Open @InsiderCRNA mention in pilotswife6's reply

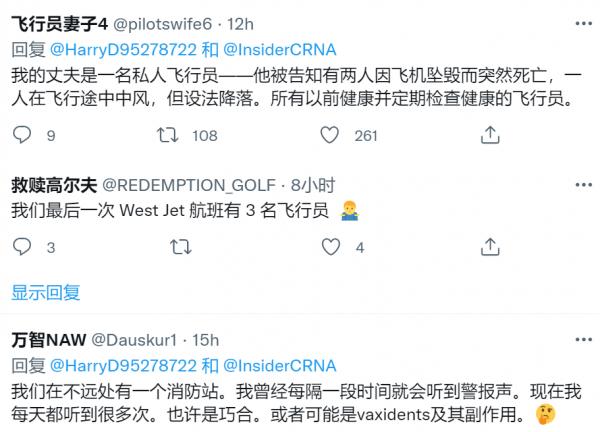point(282,49)
